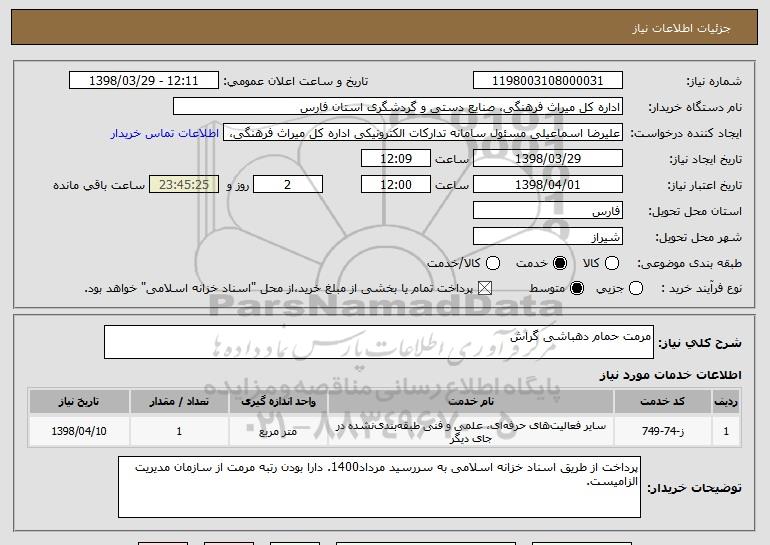Click the need date cell 1398/04/10
The width and height of the screenshot is (770, 545).
click(x=79, y=432)
